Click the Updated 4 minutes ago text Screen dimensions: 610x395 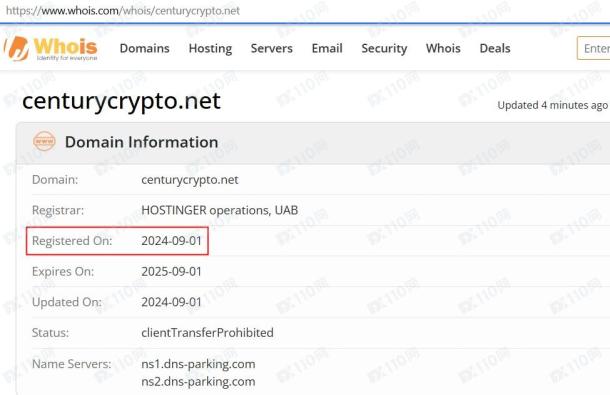coord(552,105)
